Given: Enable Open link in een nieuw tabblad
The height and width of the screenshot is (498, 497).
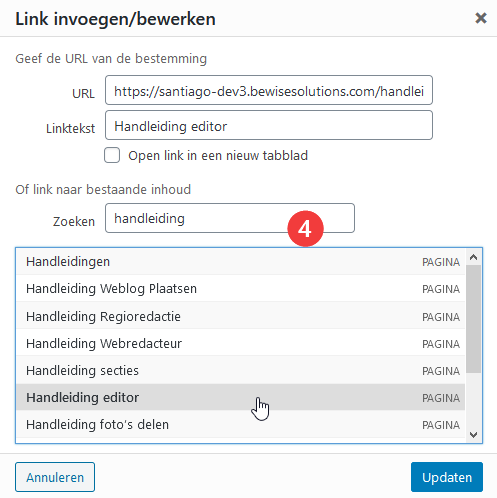Looking at the screenshot, I should pyautogui.click(x=112, y=155).
